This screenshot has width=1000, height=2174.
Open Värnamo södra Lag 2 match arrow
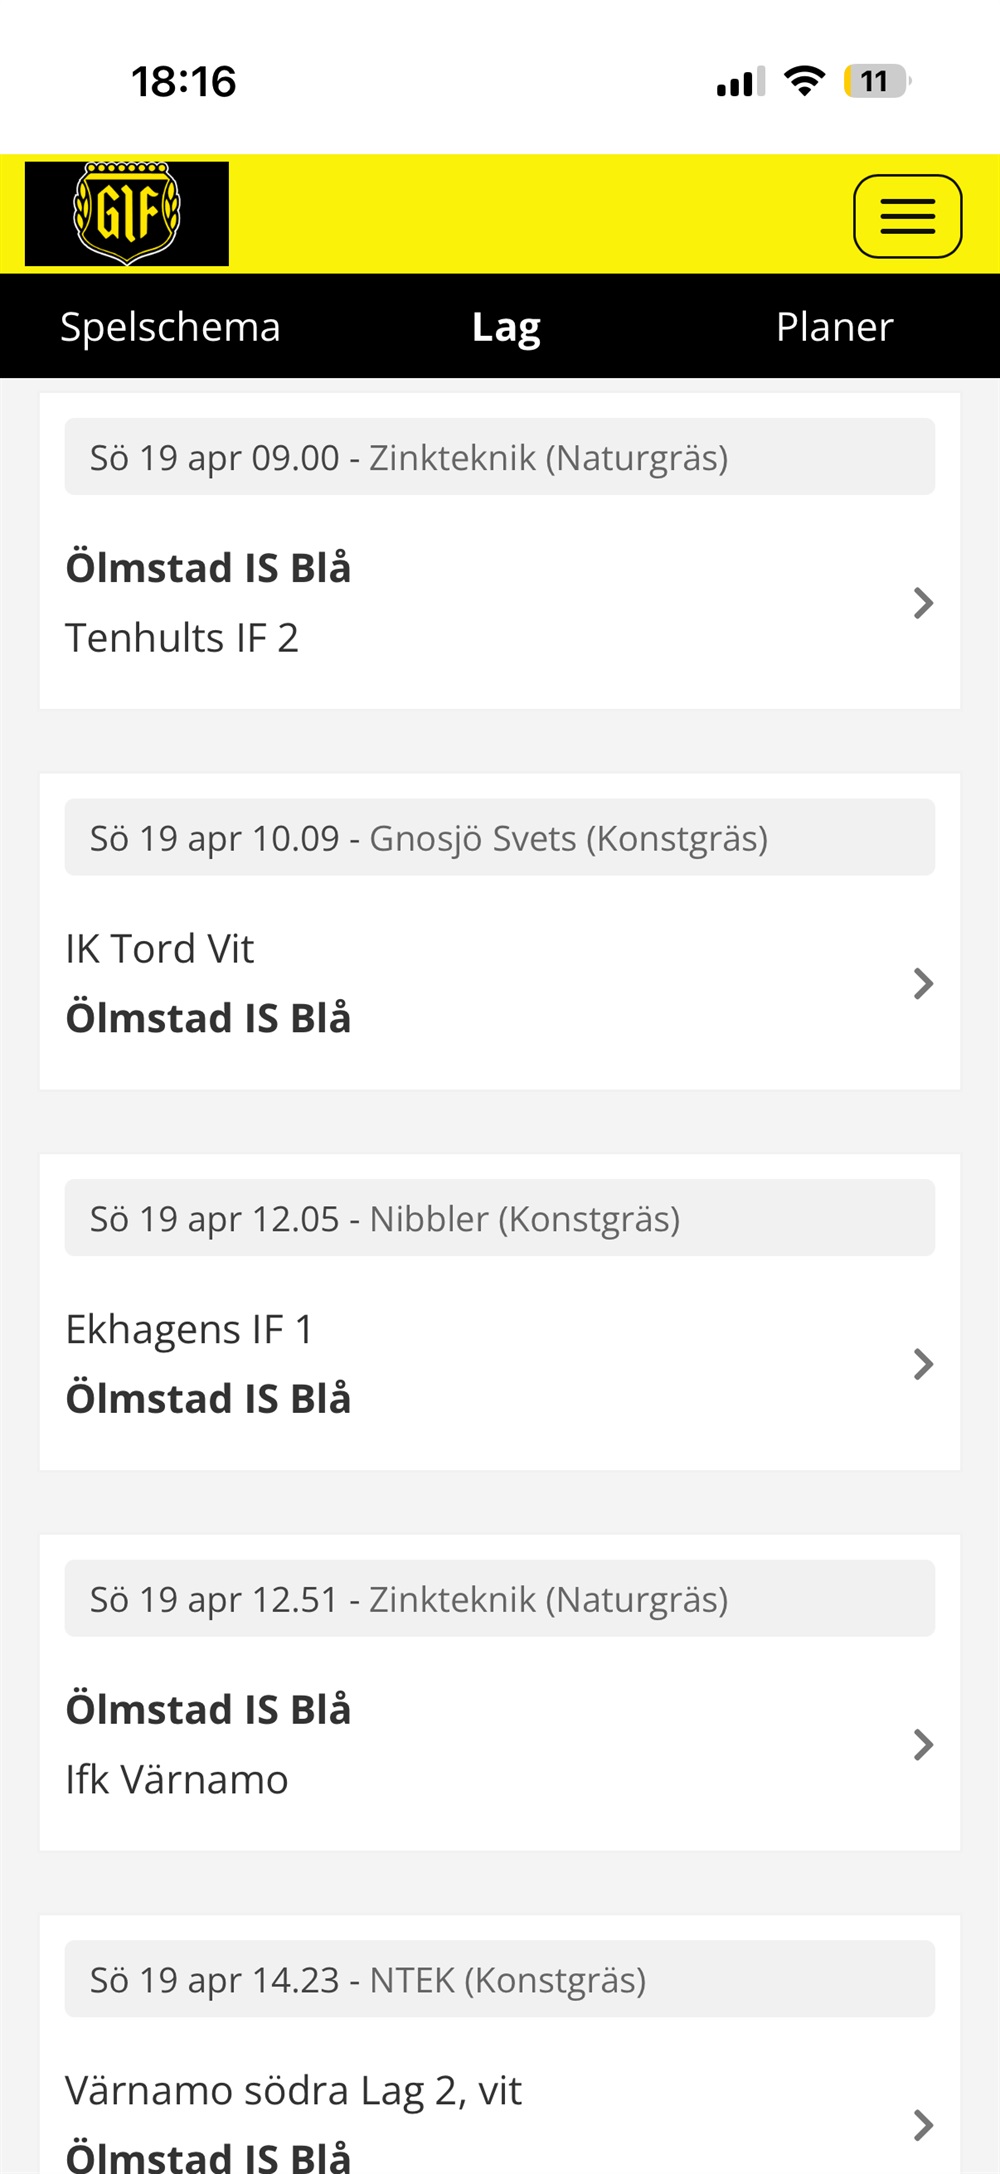pos(923,2125)
